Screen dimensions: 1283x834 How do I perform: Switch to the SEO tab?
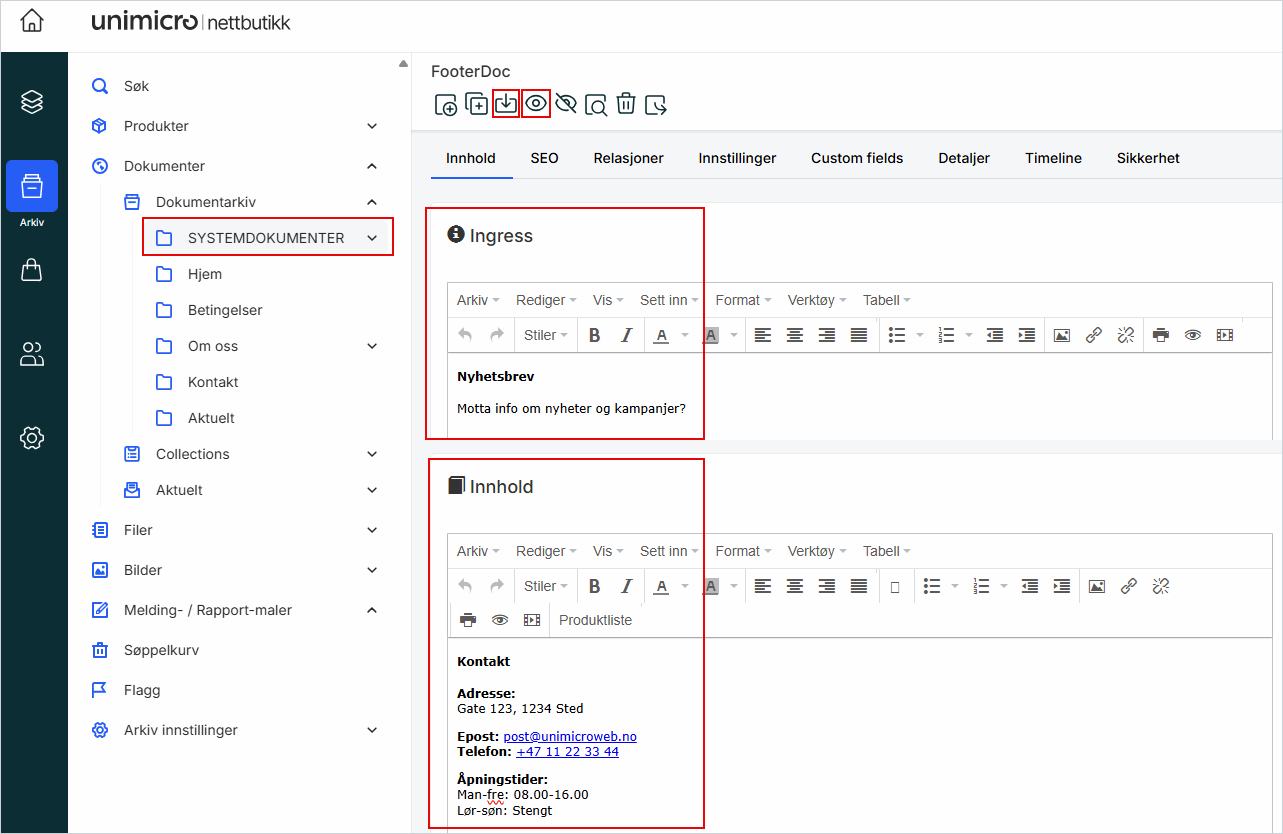pyautogui.click(x=544, y=158)
